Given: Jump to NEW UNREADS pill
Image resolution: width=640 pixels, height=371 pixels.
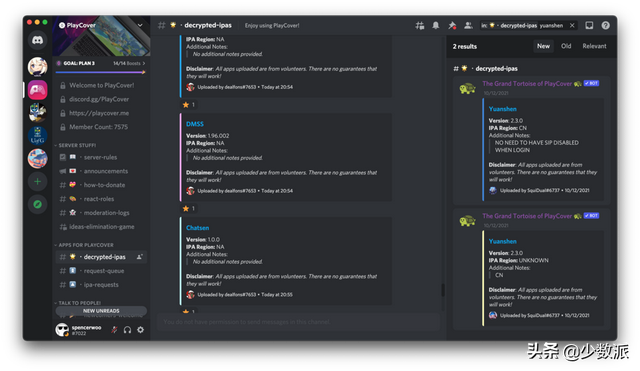Looking at the screenshot, I should (x=101, y=311).
